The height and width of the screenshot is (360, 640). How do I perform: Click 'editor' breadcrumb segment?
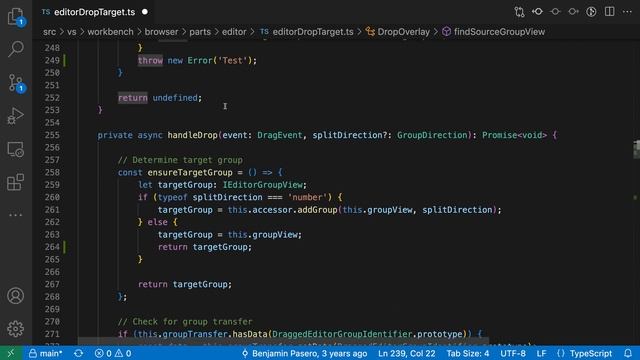(234, 32)
